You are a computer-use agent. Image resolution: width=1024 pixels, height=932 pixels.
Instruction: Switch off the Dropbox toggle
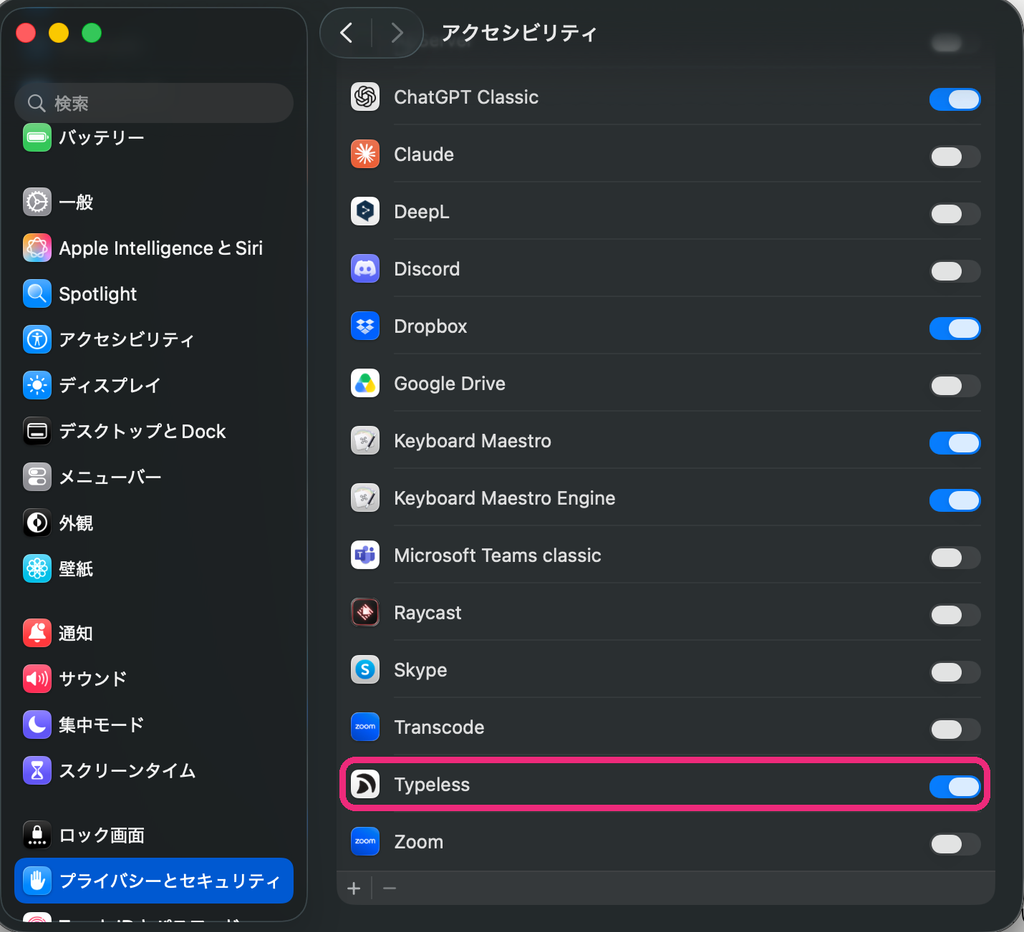[x=955, y=329]
